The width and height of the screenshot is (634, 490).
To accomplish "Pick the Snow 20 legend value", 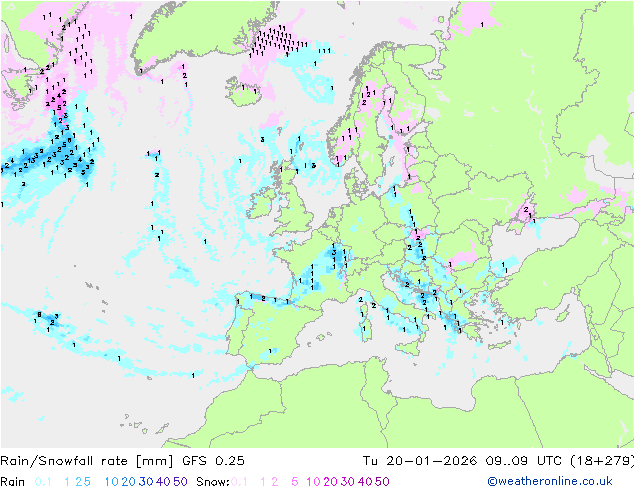I will coord(330,482).
